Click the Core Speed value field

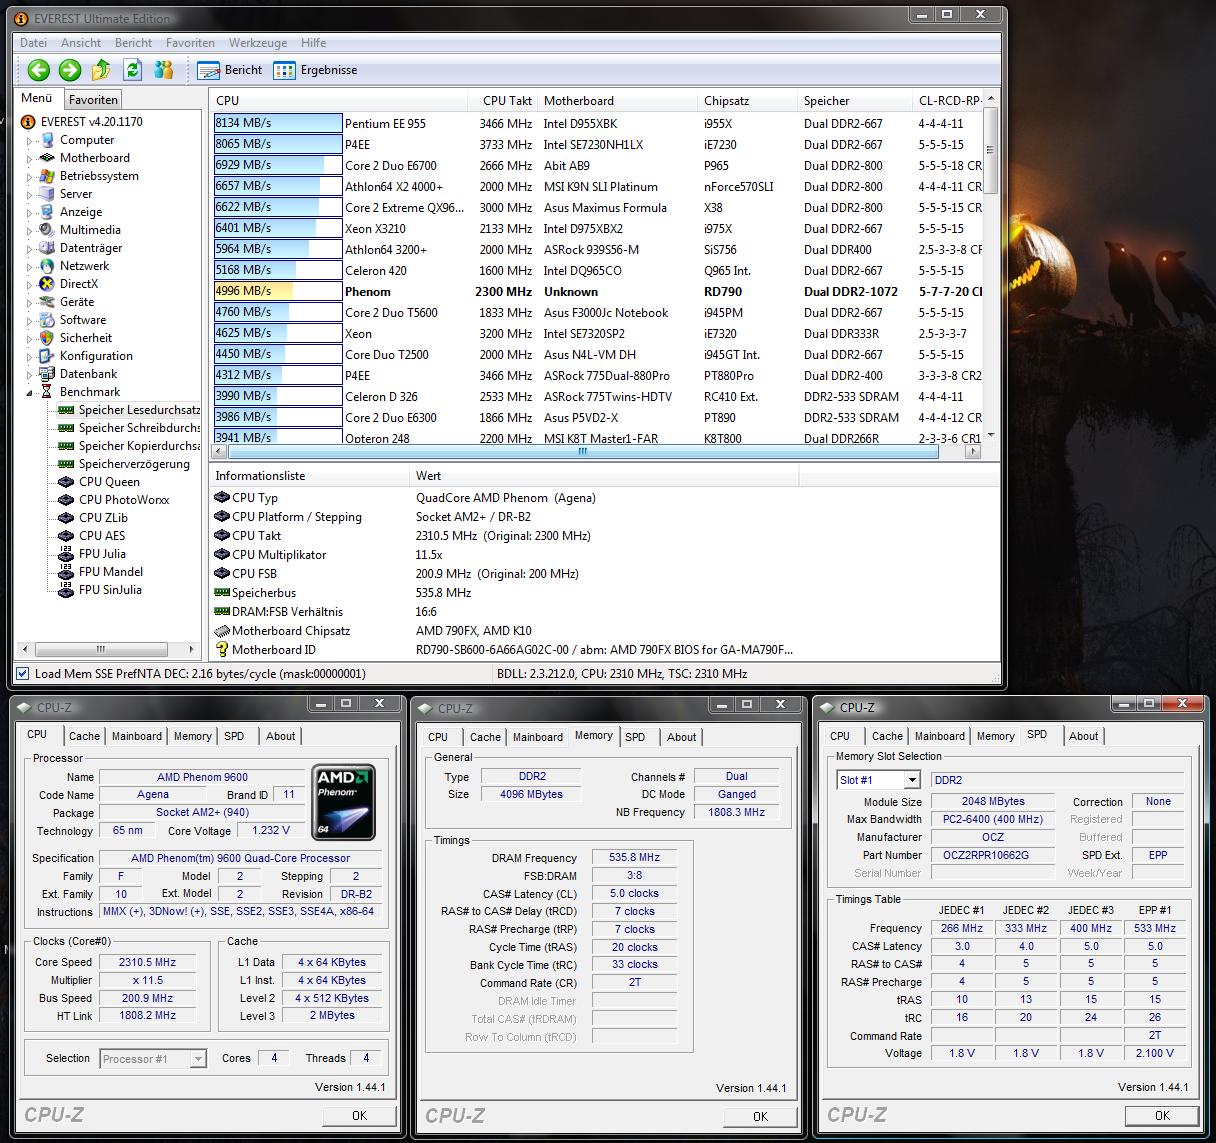[146, 962]
